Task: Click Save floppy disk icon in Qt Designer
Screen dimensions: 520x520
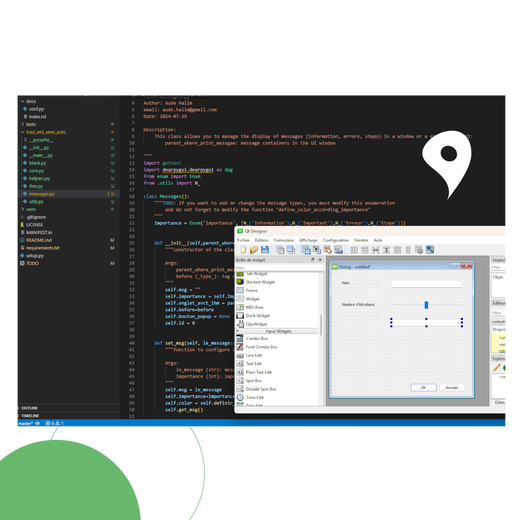Action: [x=265, y=250]
